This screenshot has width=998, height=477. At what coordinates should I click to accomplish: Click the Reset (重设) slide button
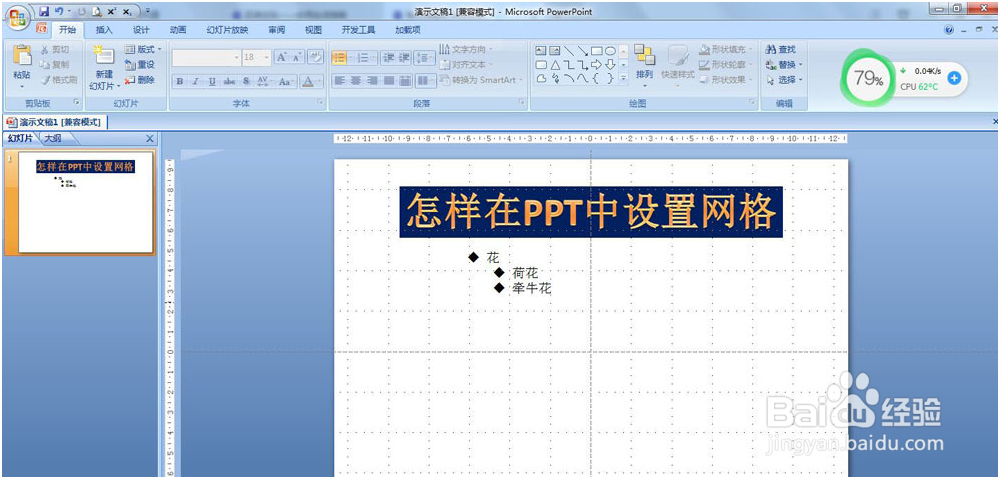139,64
